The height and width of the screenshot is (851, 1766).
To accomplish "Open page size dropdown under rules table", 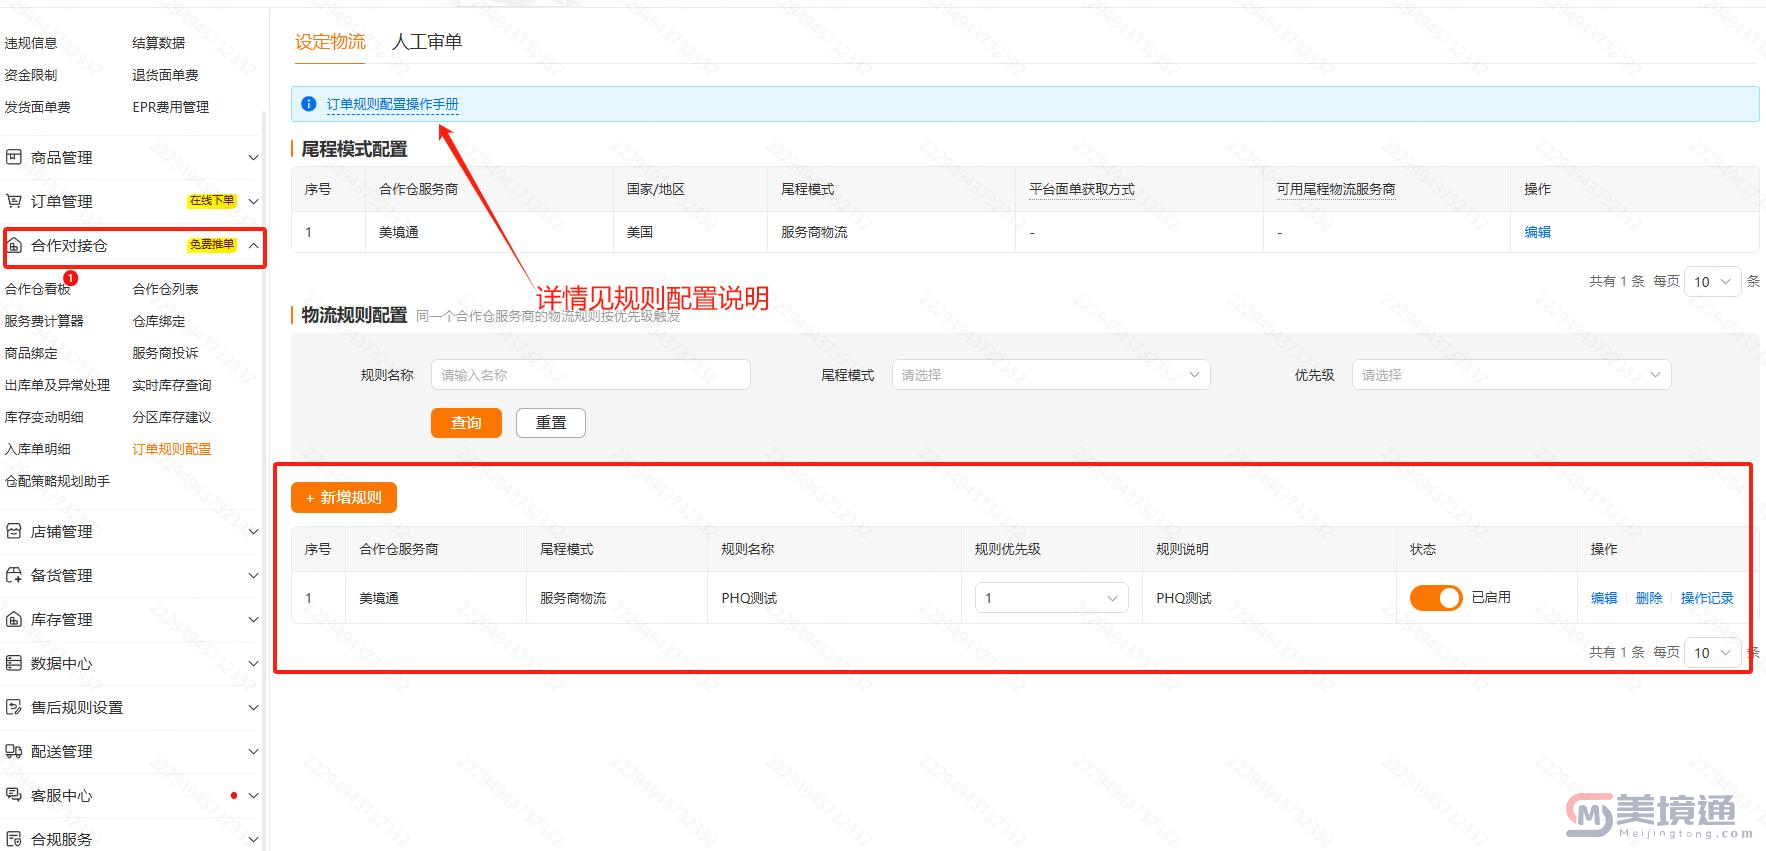I will 1712,653.
